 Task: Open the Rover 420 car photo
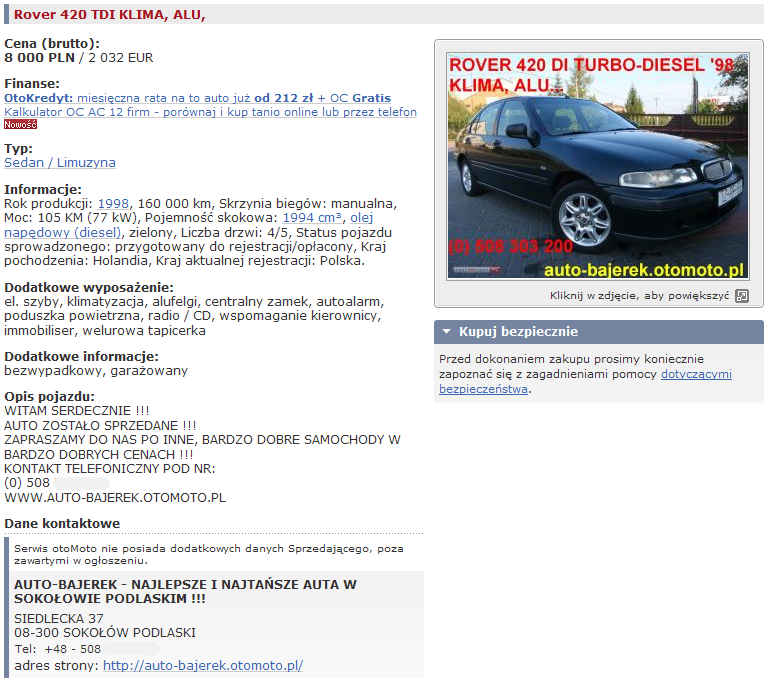597,166
